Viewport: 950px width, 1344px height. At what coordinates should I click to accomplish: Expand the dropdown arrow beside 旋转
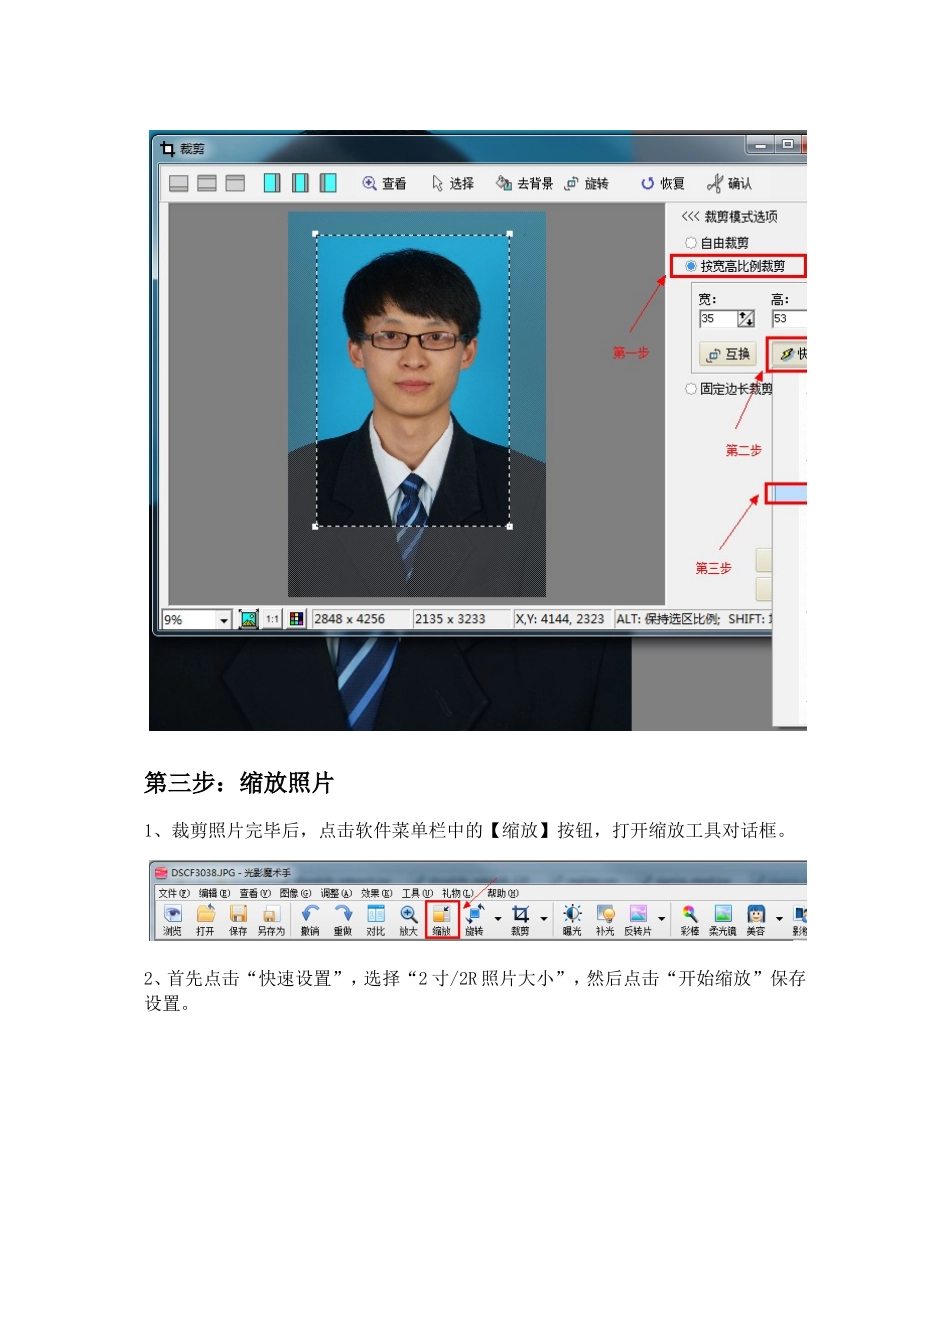click(x=497, y=919)
